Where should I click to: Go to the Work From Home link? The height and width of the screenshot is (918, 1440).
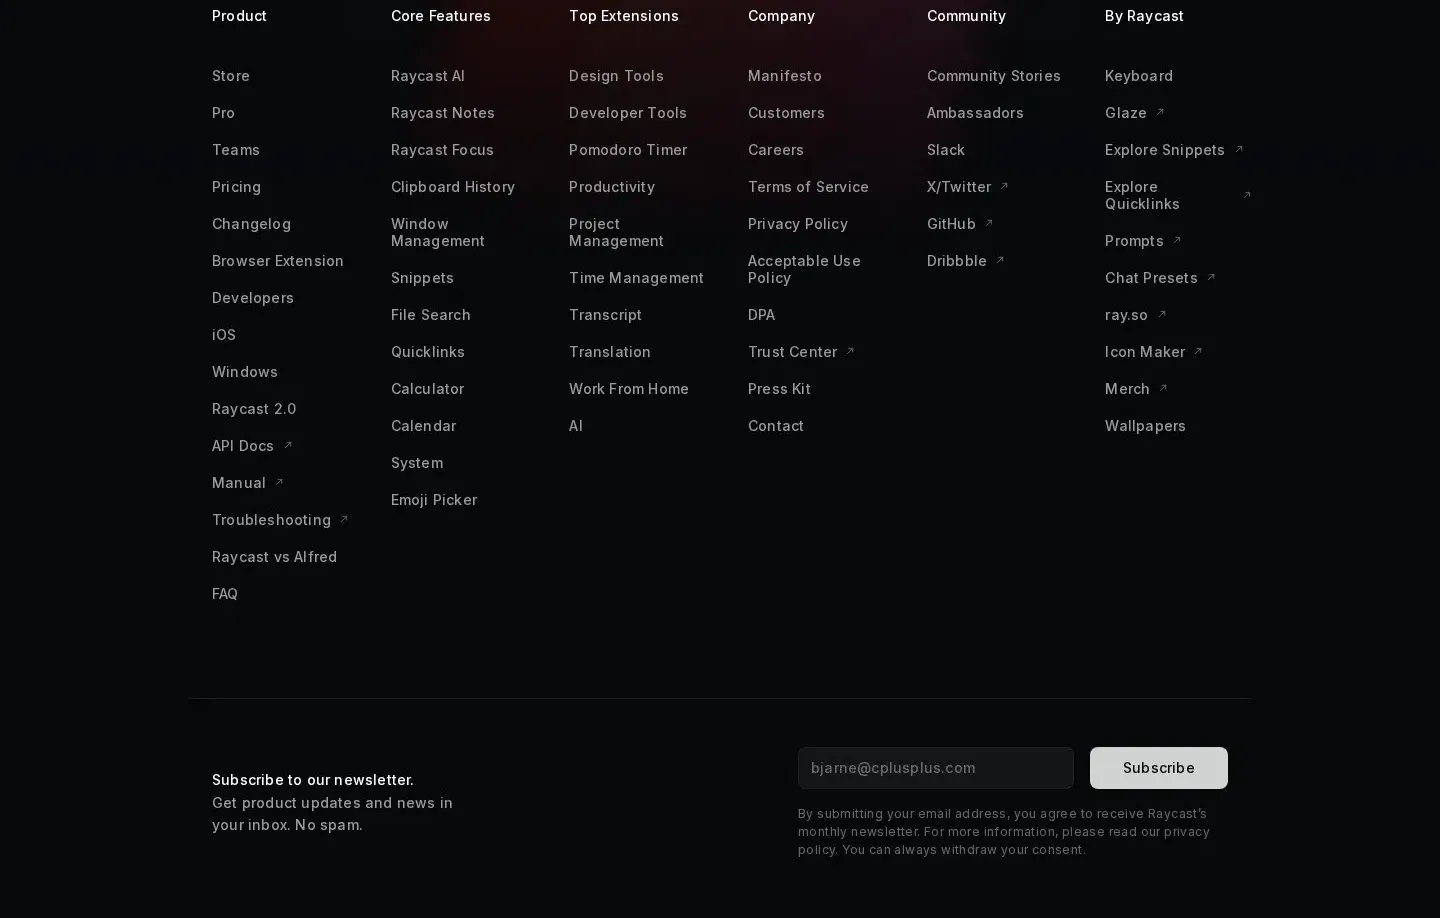tap(629, 389)
